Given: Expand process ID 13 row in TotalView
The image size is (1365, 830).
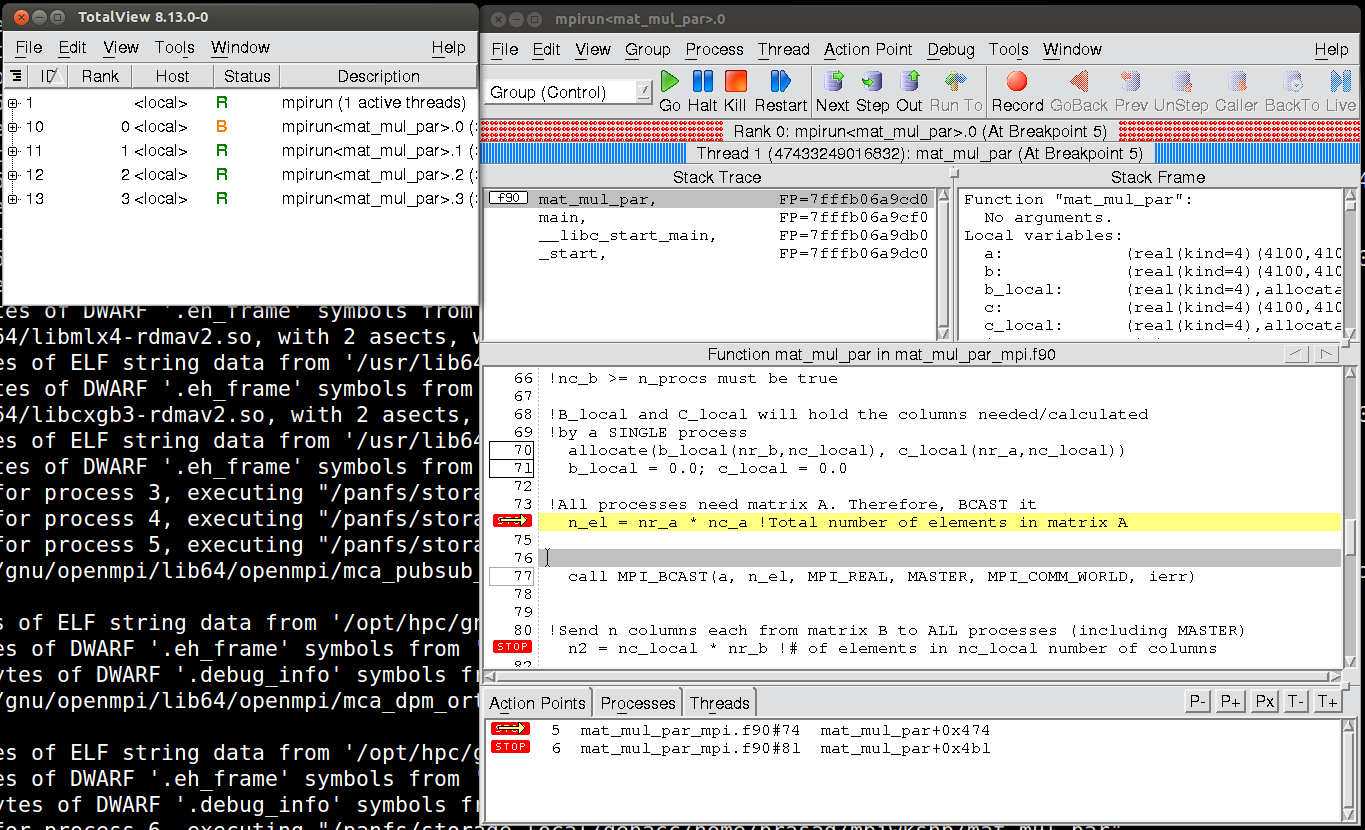Looking at the screenshot, I should [12, 199].
